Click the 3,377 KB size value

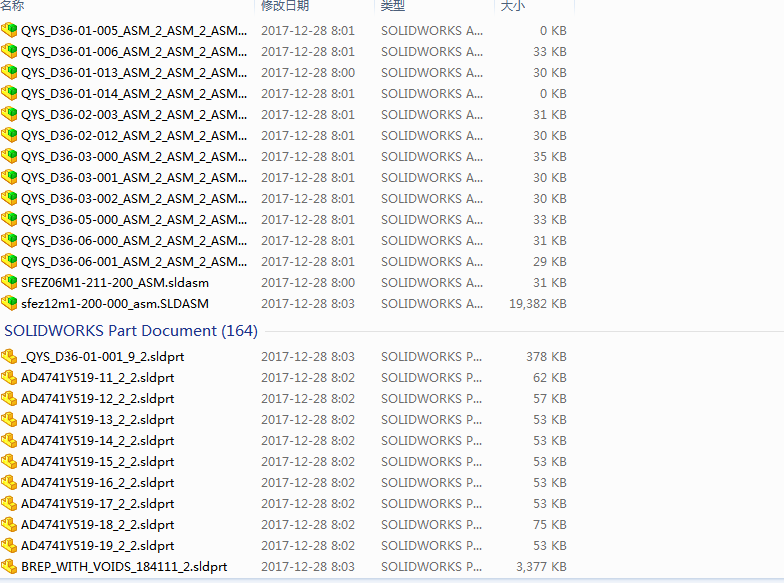(541, 566)
